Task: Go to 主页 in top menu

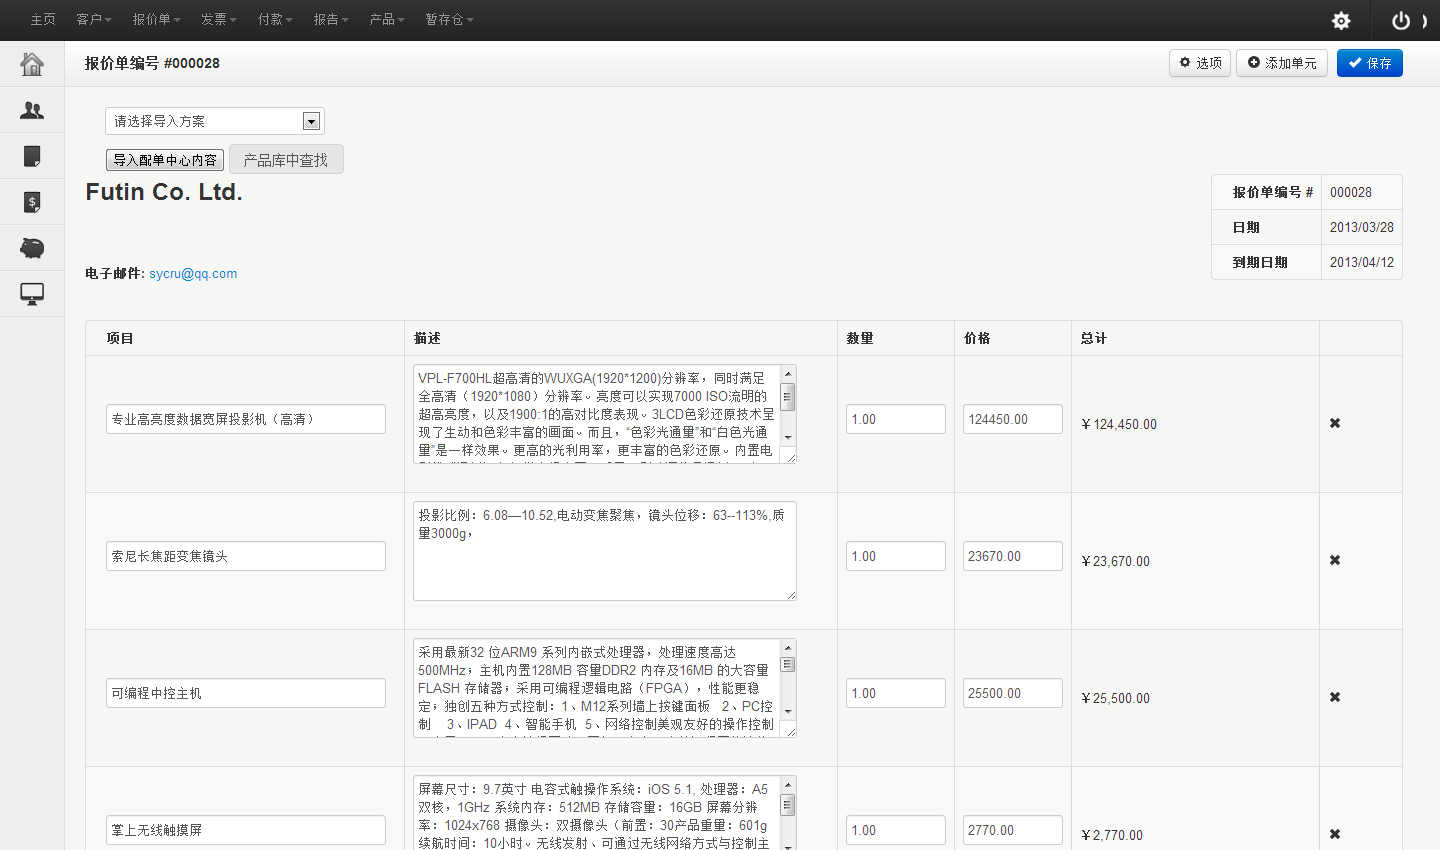Action: 43,19
